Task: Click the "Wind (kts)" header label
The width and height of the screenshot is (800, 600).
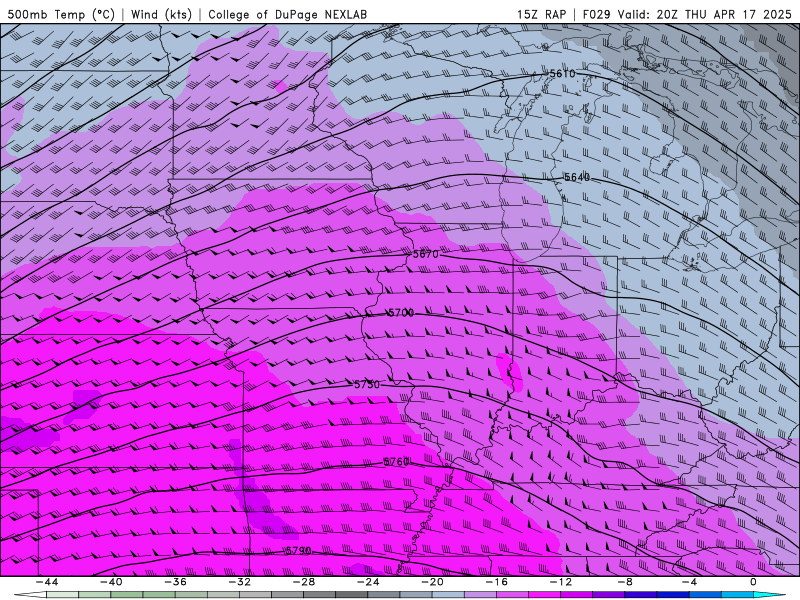Action: pos(161,14)
